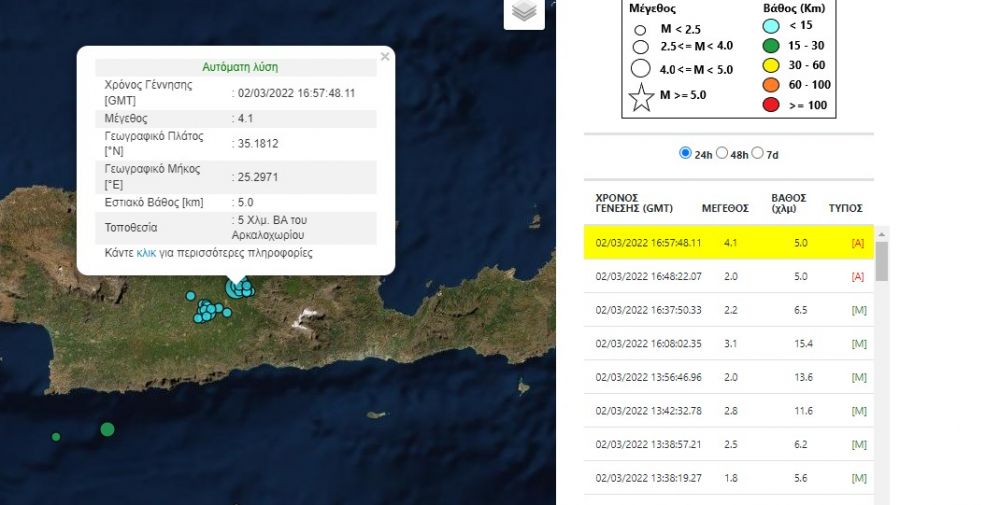The image size is (1000, 505).
Task: Click the ΤΥΠΟΣ column header
Action: [845, 209]
